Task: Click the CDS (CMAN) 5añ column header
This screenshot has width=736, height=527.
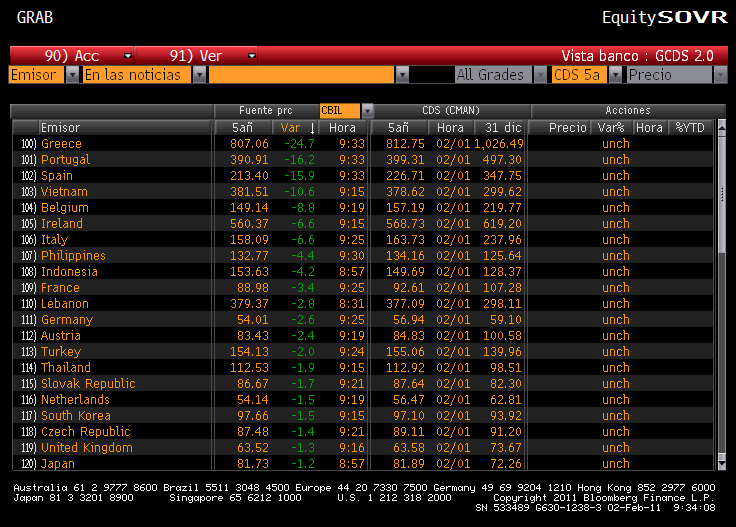Action: [399, 128]
